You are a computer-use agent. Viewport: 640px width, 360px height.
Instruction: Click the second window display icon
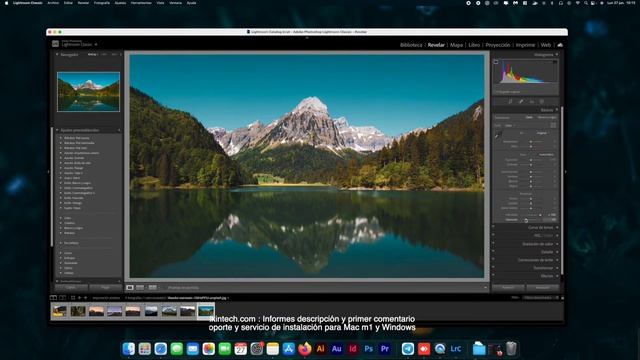[62, 298]
